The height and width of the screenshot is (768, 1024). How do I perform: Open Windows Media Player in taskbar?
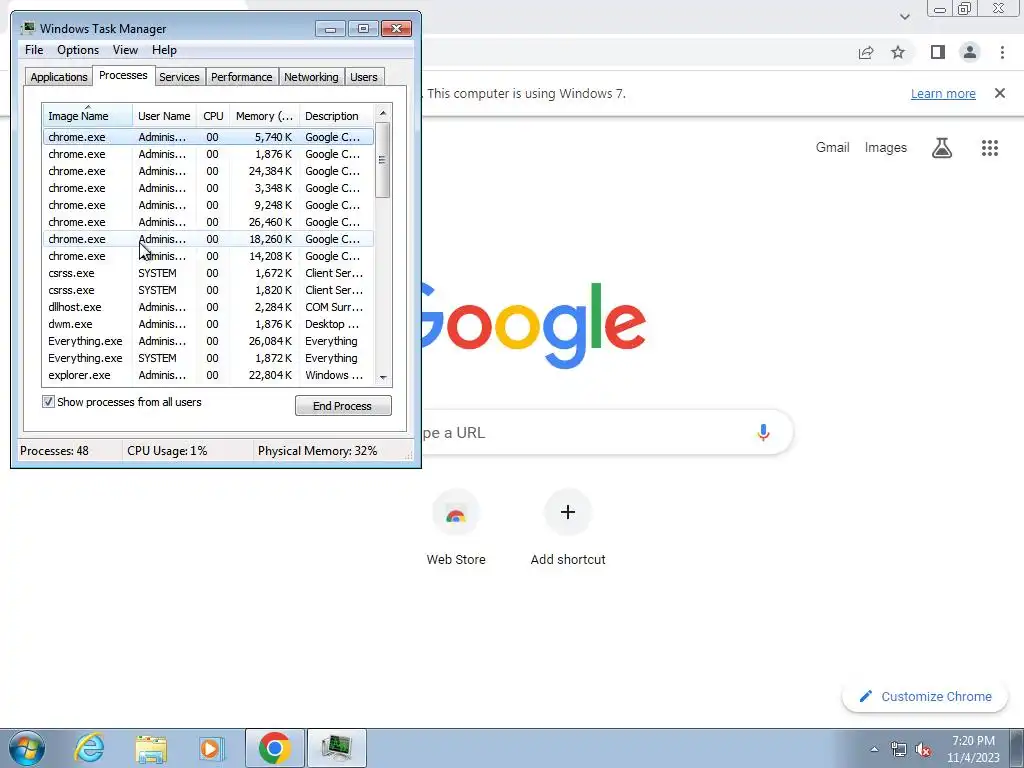[210, 748]
